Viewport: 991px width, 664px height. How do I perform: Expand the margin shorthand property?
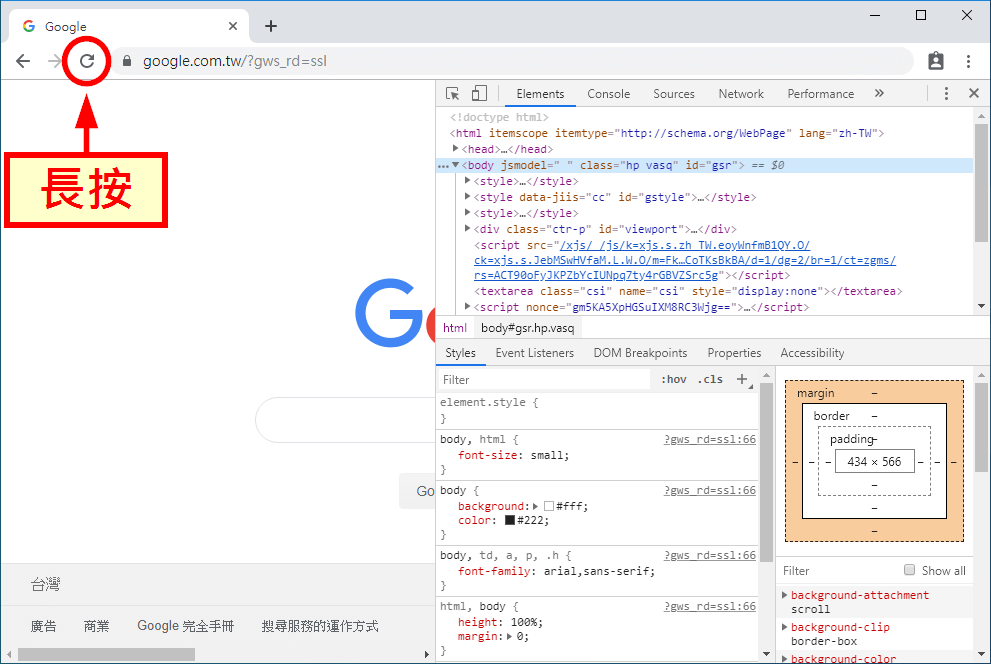click(x=509, y=636)
